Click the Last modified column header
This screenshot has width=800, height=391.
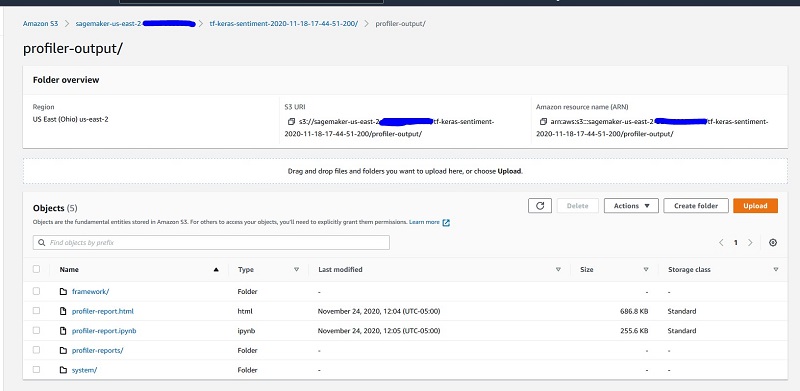click(x=340, y=270)
